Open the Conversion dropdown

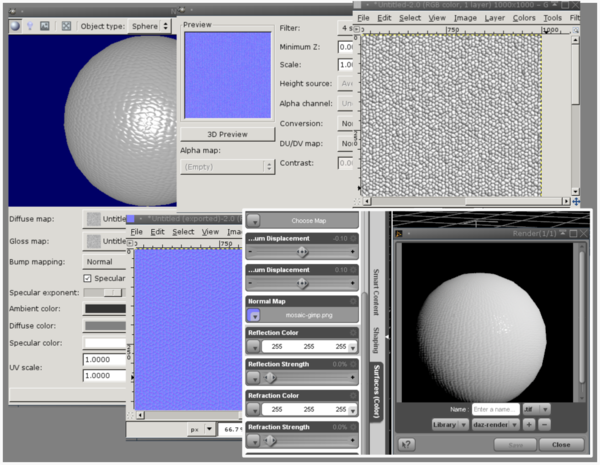pos(345,123)
